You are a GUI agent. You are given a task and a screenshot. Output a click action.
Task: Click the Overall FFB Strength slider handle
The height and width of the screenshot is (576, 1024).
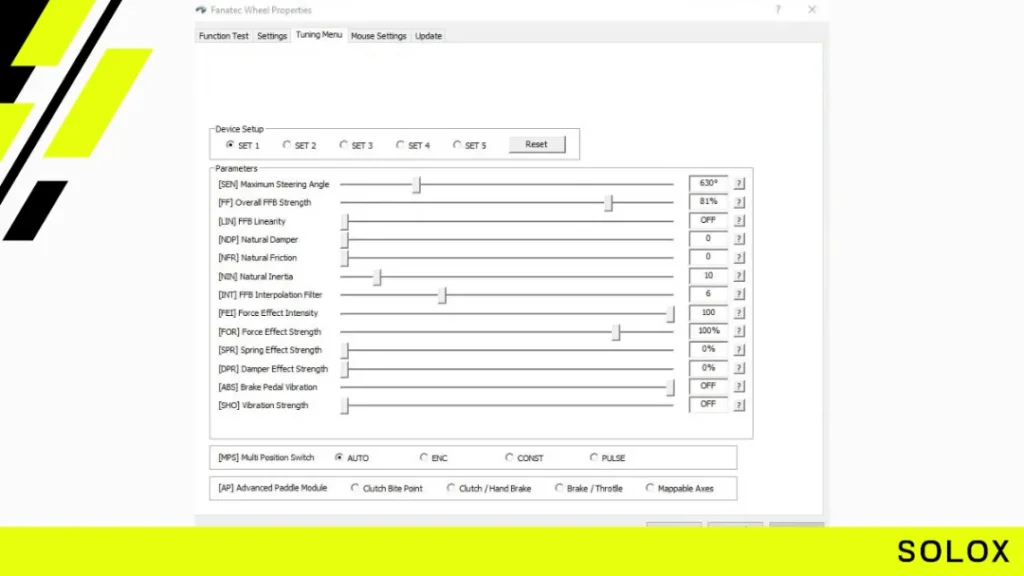click(609, 203)
